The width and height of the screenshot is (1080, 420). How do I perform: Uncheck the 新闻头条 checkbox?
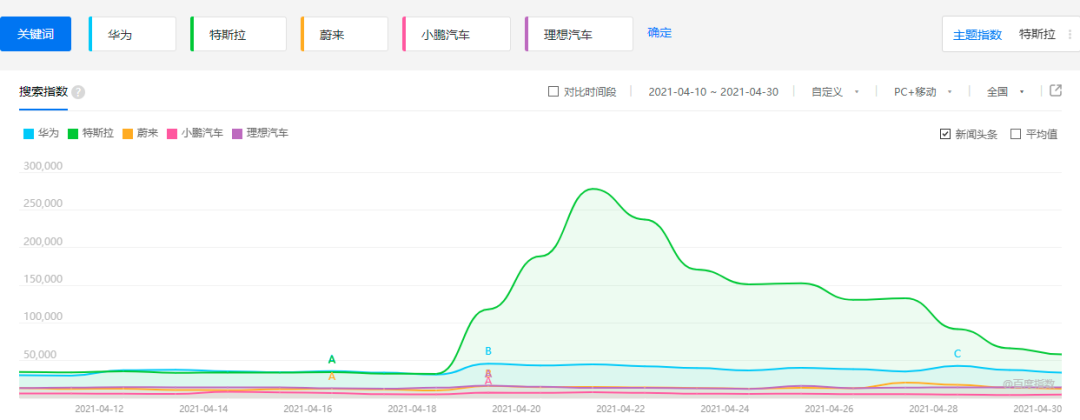coord(945,134)
